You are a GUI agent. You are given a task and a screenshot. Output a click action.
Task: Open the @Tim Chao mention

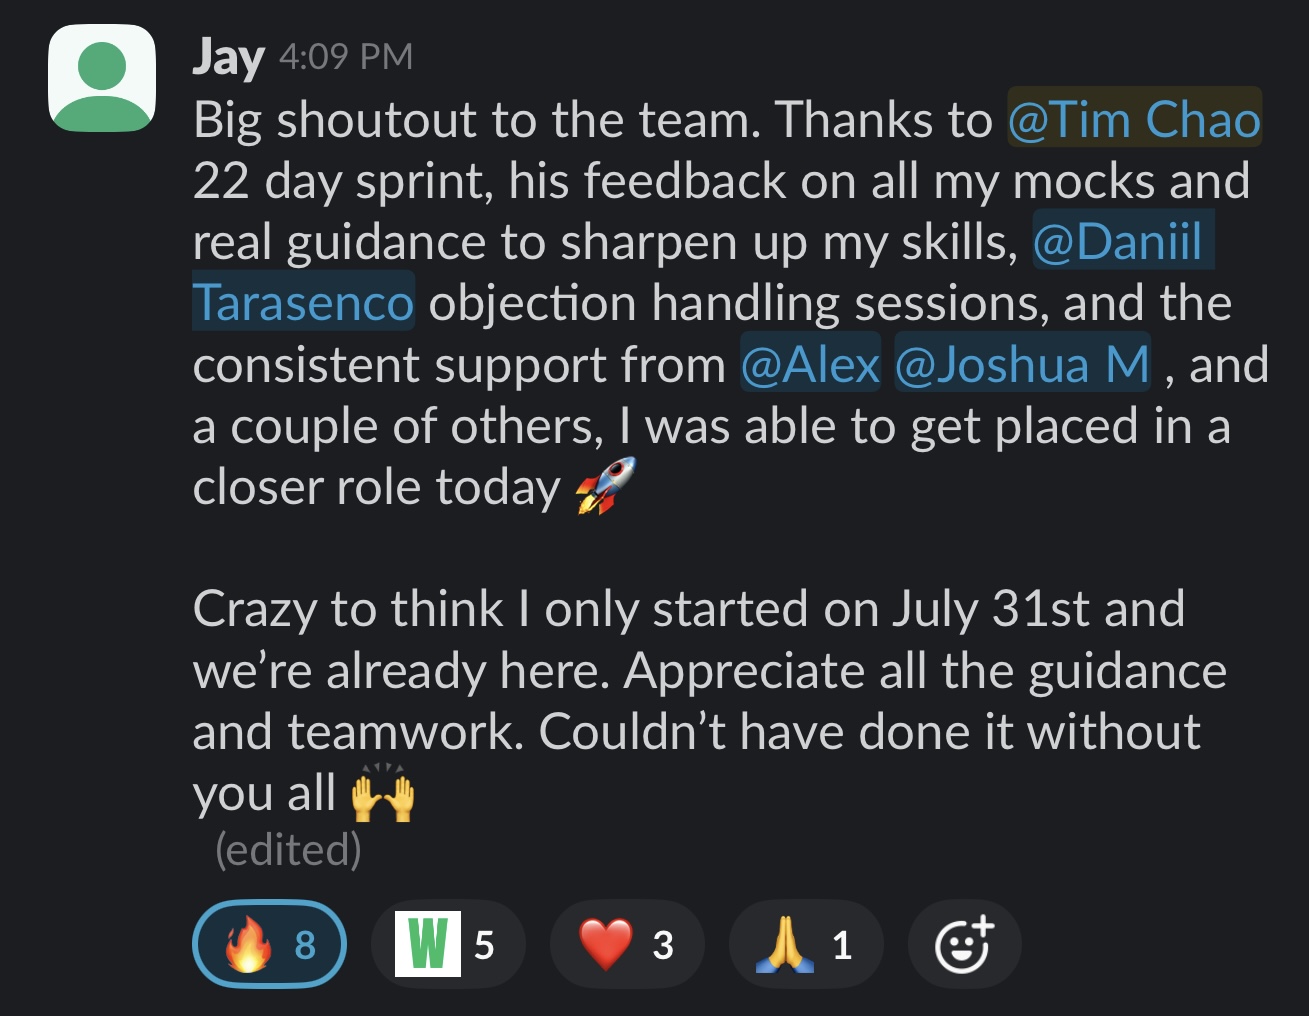coord(1134,119)
